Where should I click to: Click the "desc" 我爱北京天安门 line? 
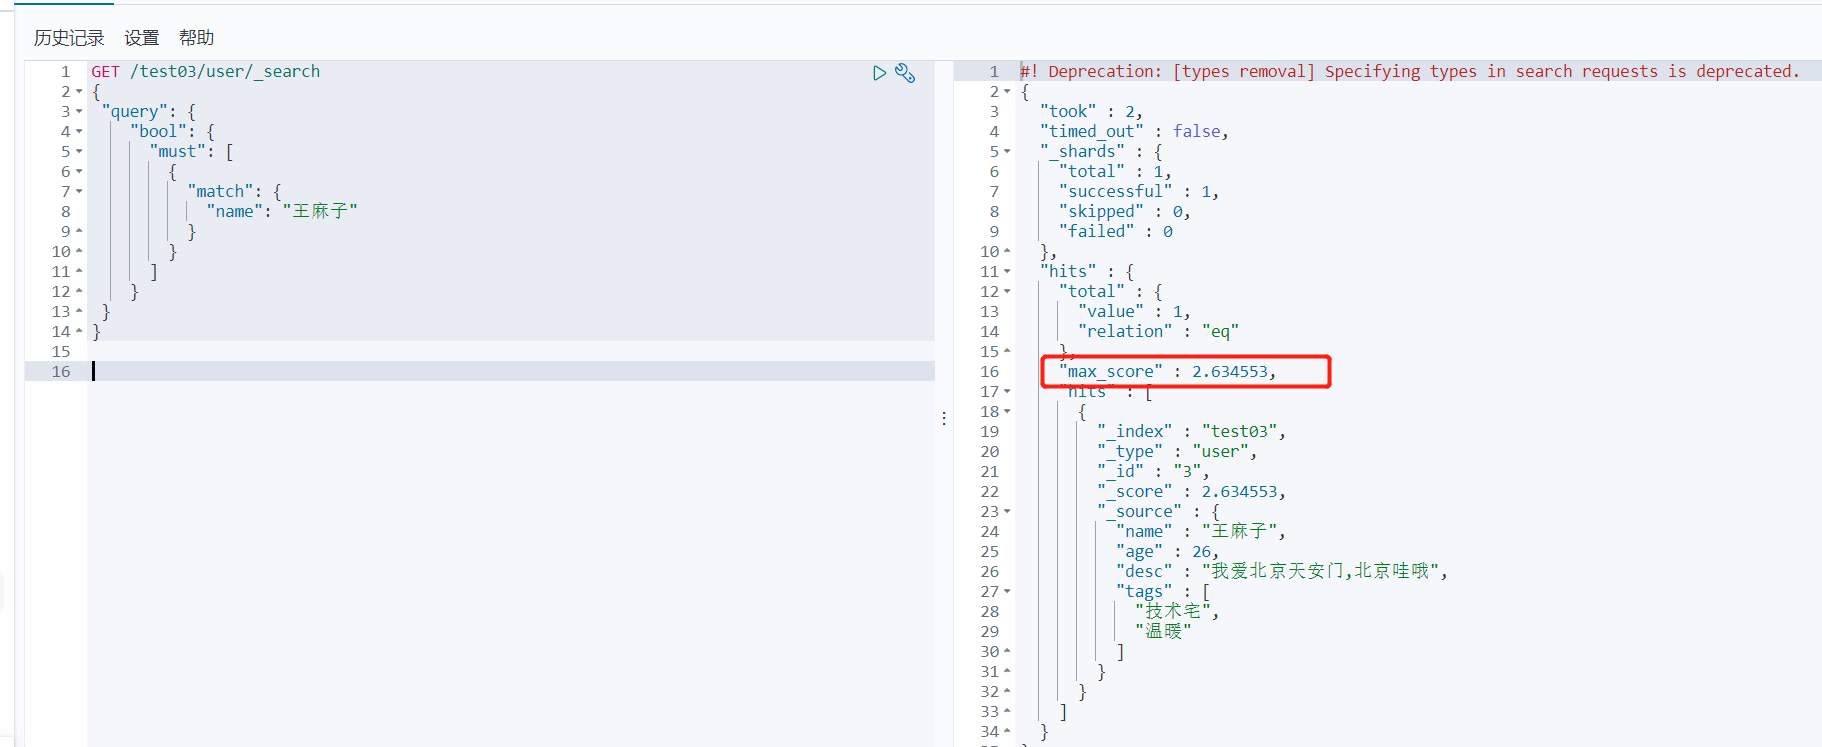pos(1282,571)
